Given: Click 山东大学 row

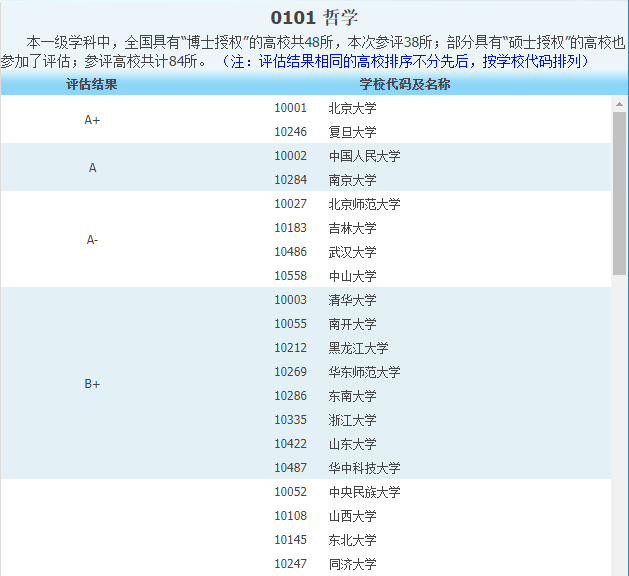Looking at the screenshot, I should coord(398,444).
